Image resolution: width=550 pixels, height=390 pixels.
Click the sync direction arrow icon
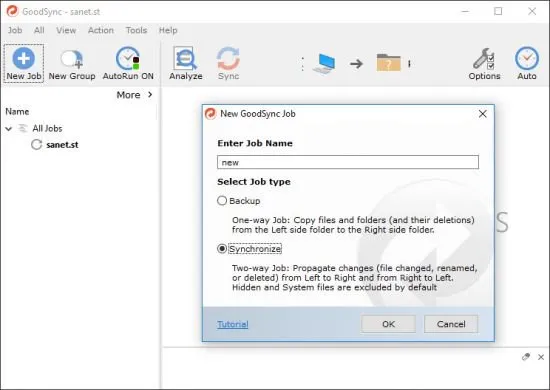356,64
